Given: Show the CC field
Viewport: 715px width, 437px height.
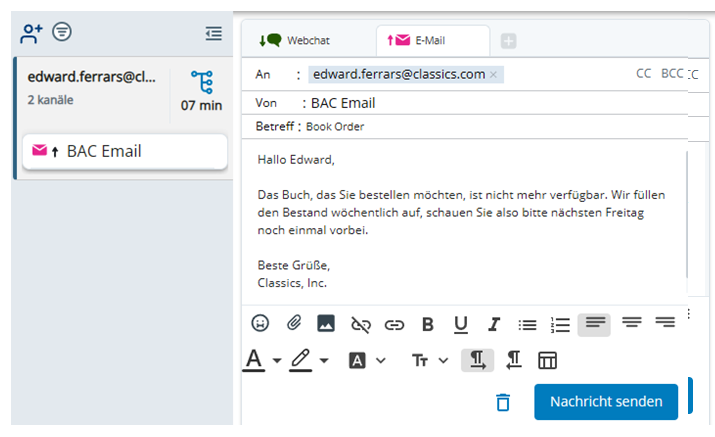Looking at the screenshot, I should tap(643, 73).
